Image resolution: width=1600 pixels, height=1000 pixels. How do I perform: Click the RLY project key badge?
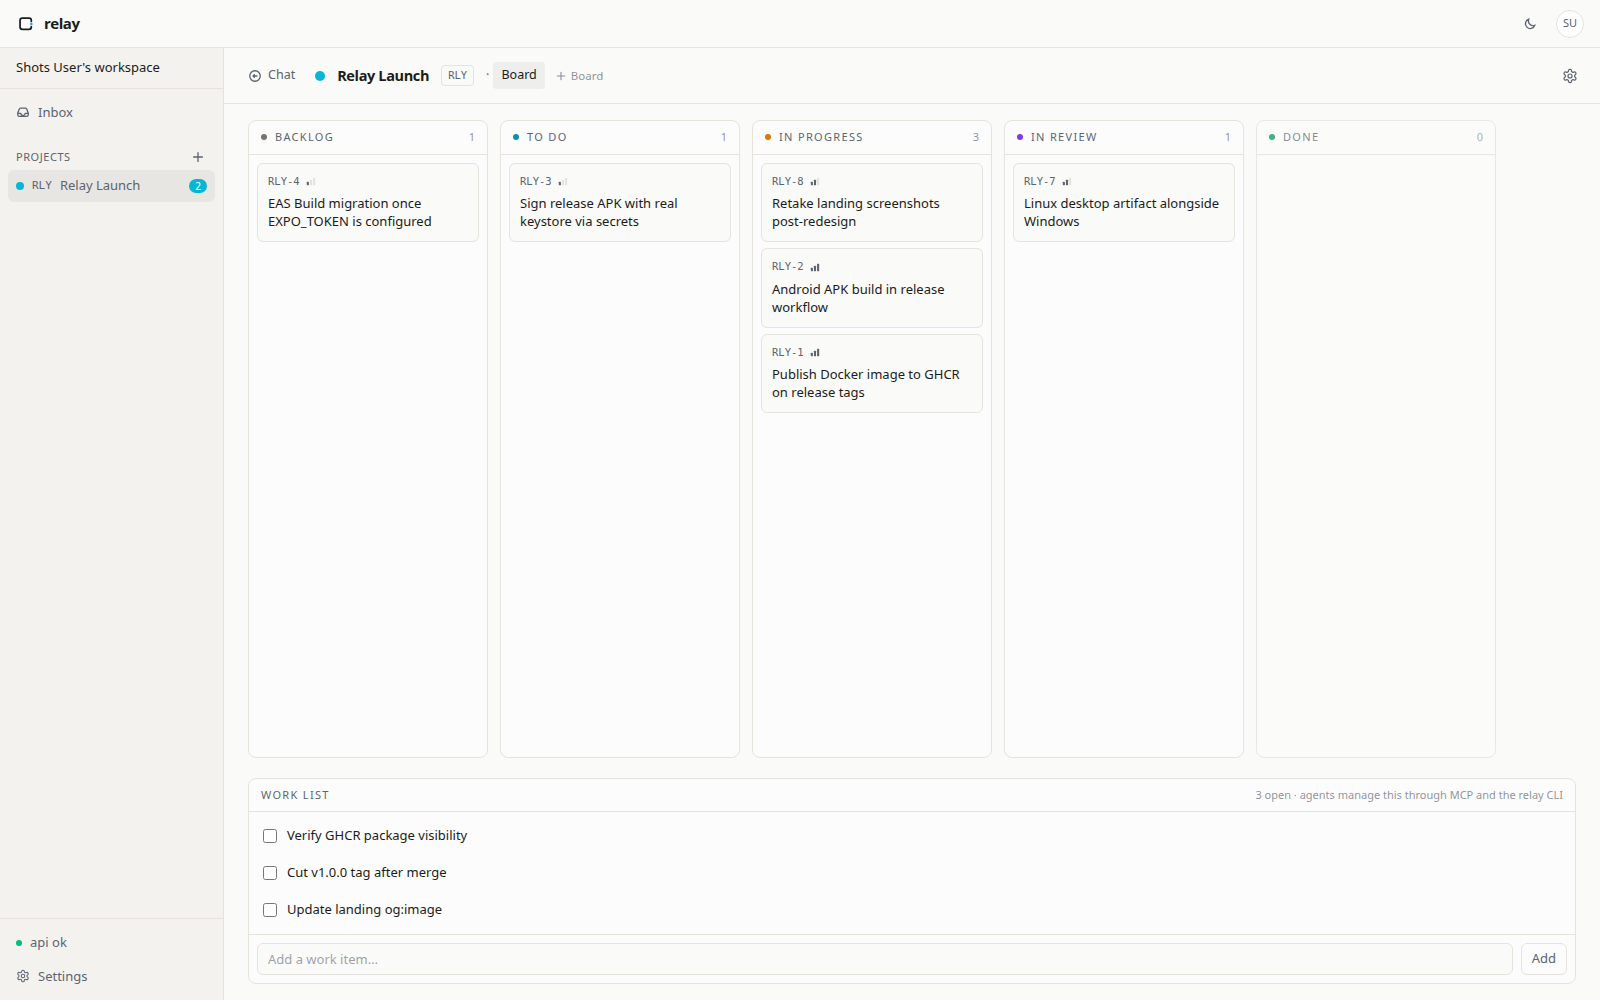[458, 76]
